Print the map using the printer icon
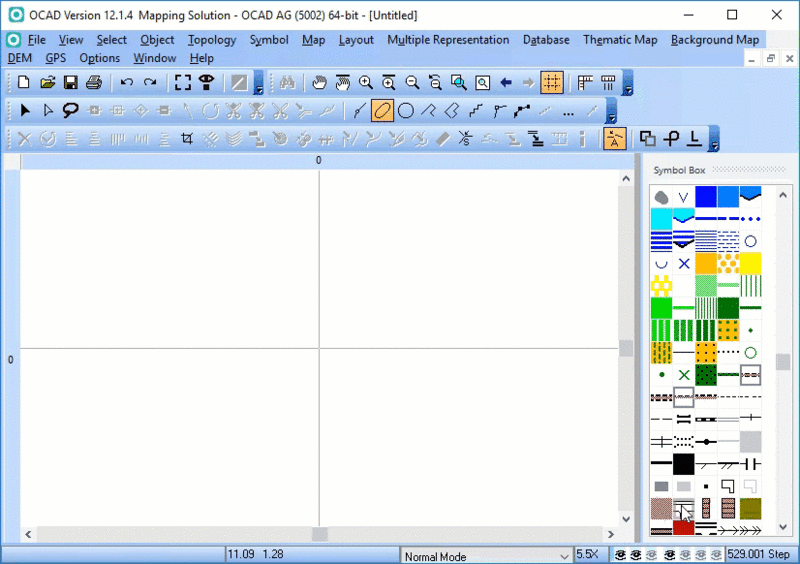Image resolution: width=800 pixels, height=564 pixels. [94, 82]
